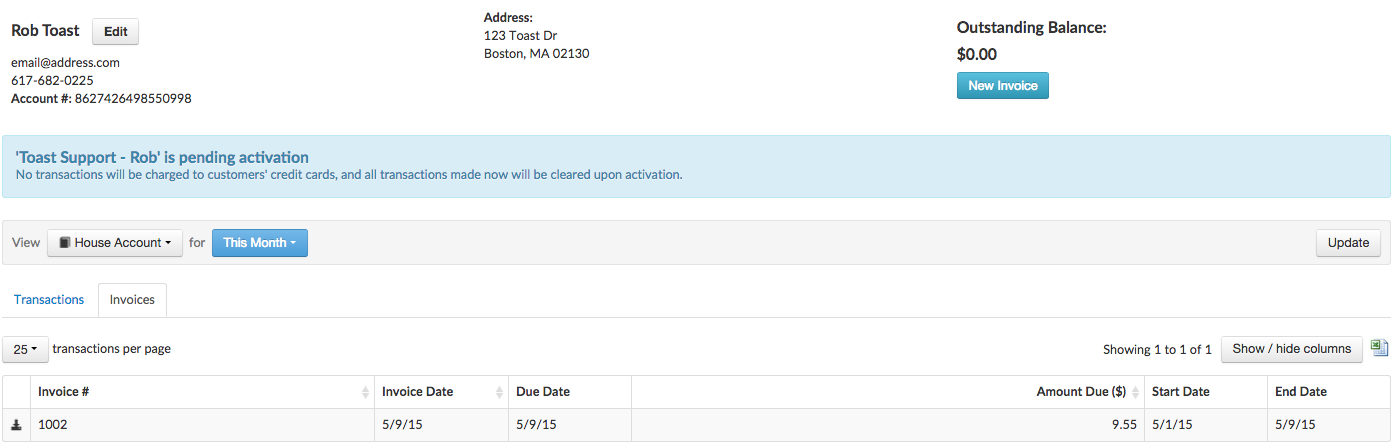Click the email@address.com contact text
Screen dimensions: 1395x448
[x=65, y=62]
